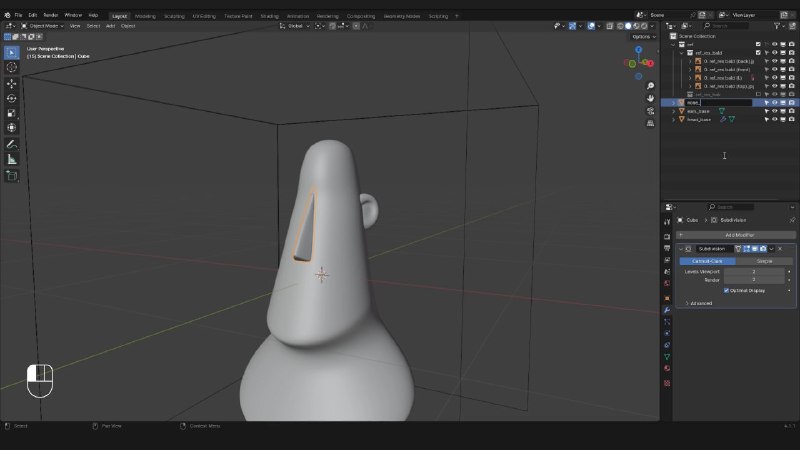
Task: Open Subdivision modifier extra options arrow
Action: click(x=771, y=248)
